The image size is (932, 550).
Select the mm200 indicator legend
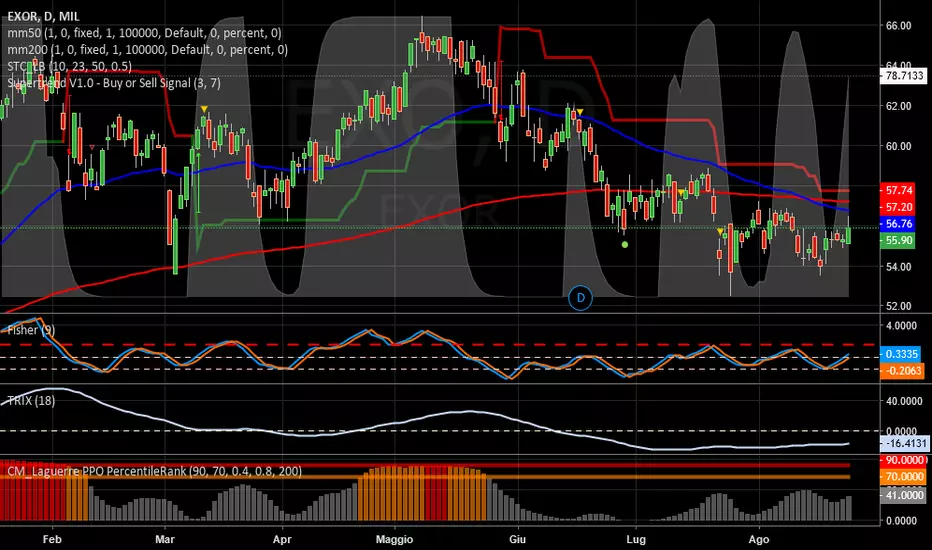click(x=147, y=50)
